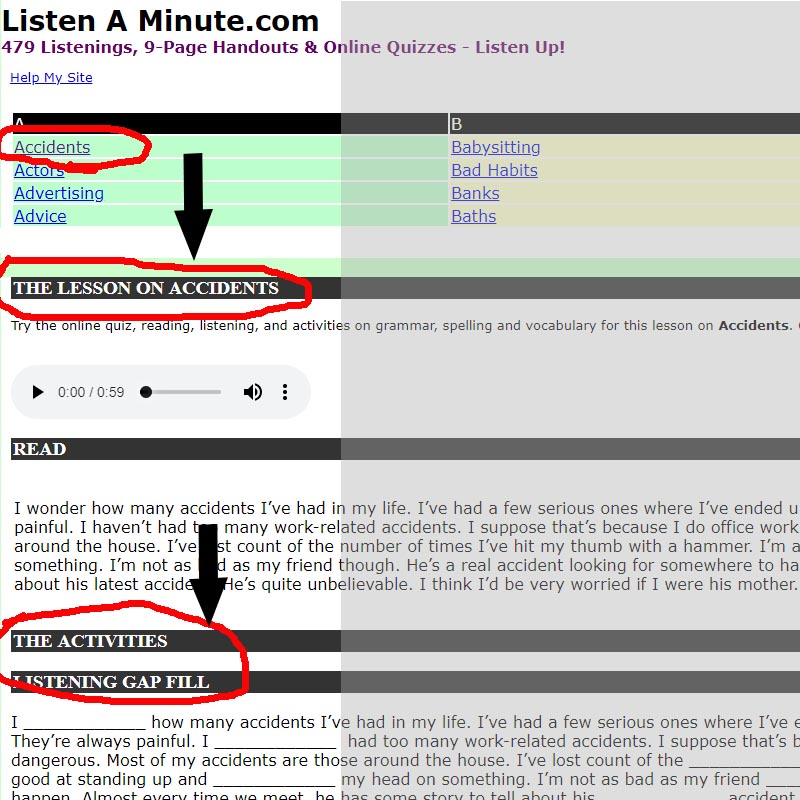Mute the audio player volume
The image size is (800, 800).
(x=253, y=392)
